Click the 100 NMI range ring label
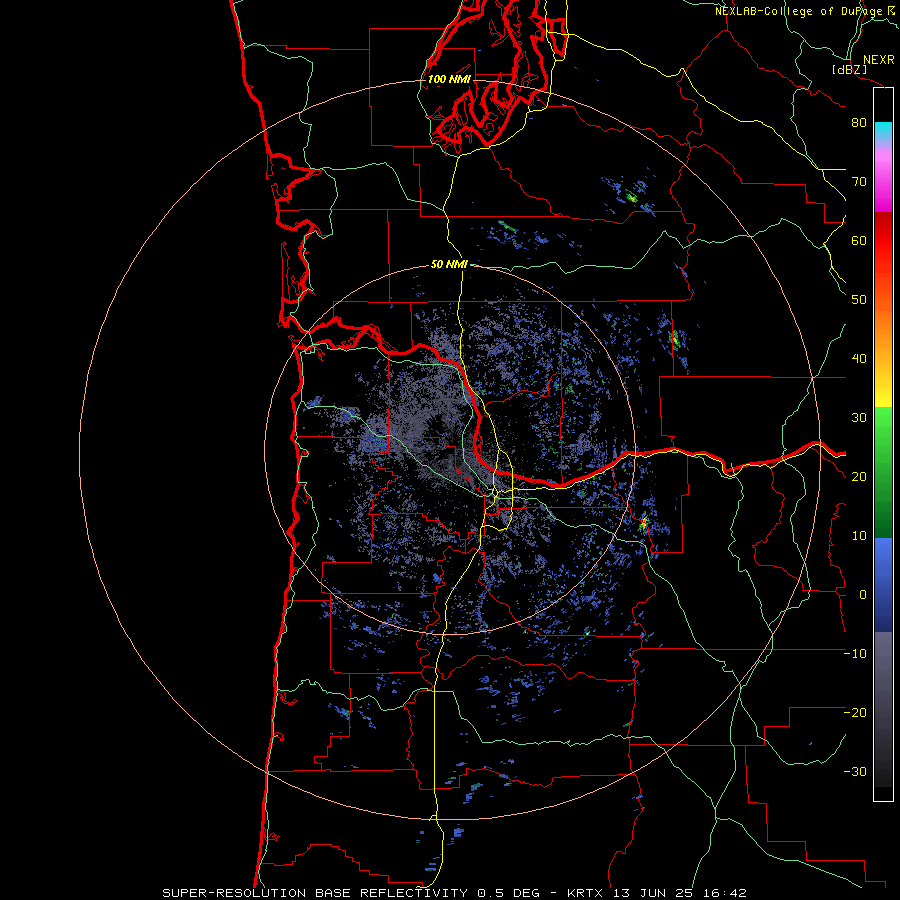This screenshot has height=900, width=900. click(449, 79)
